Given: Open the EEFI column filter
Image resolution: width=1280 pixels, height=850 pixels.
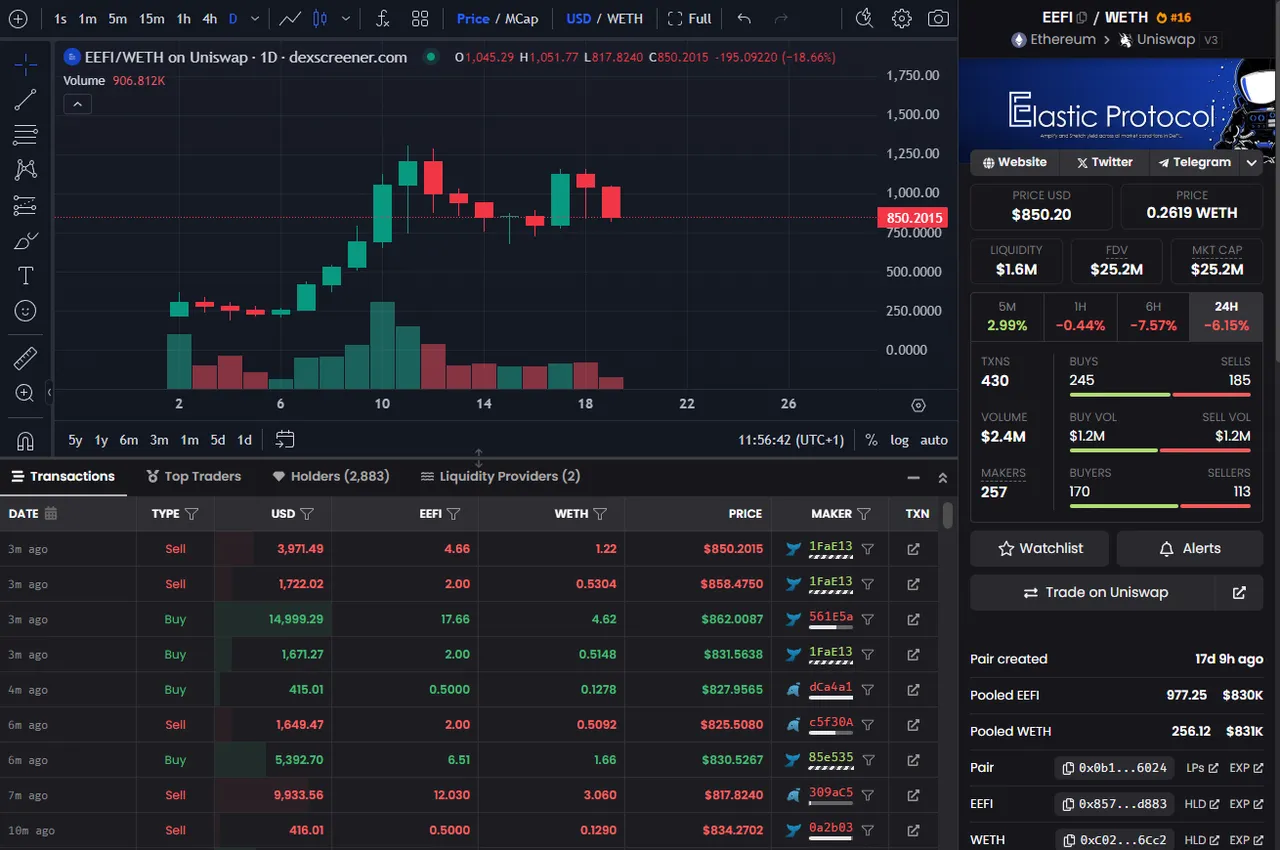Looking at the screenshot, I should pyautogui.click(x=453, y=514).
